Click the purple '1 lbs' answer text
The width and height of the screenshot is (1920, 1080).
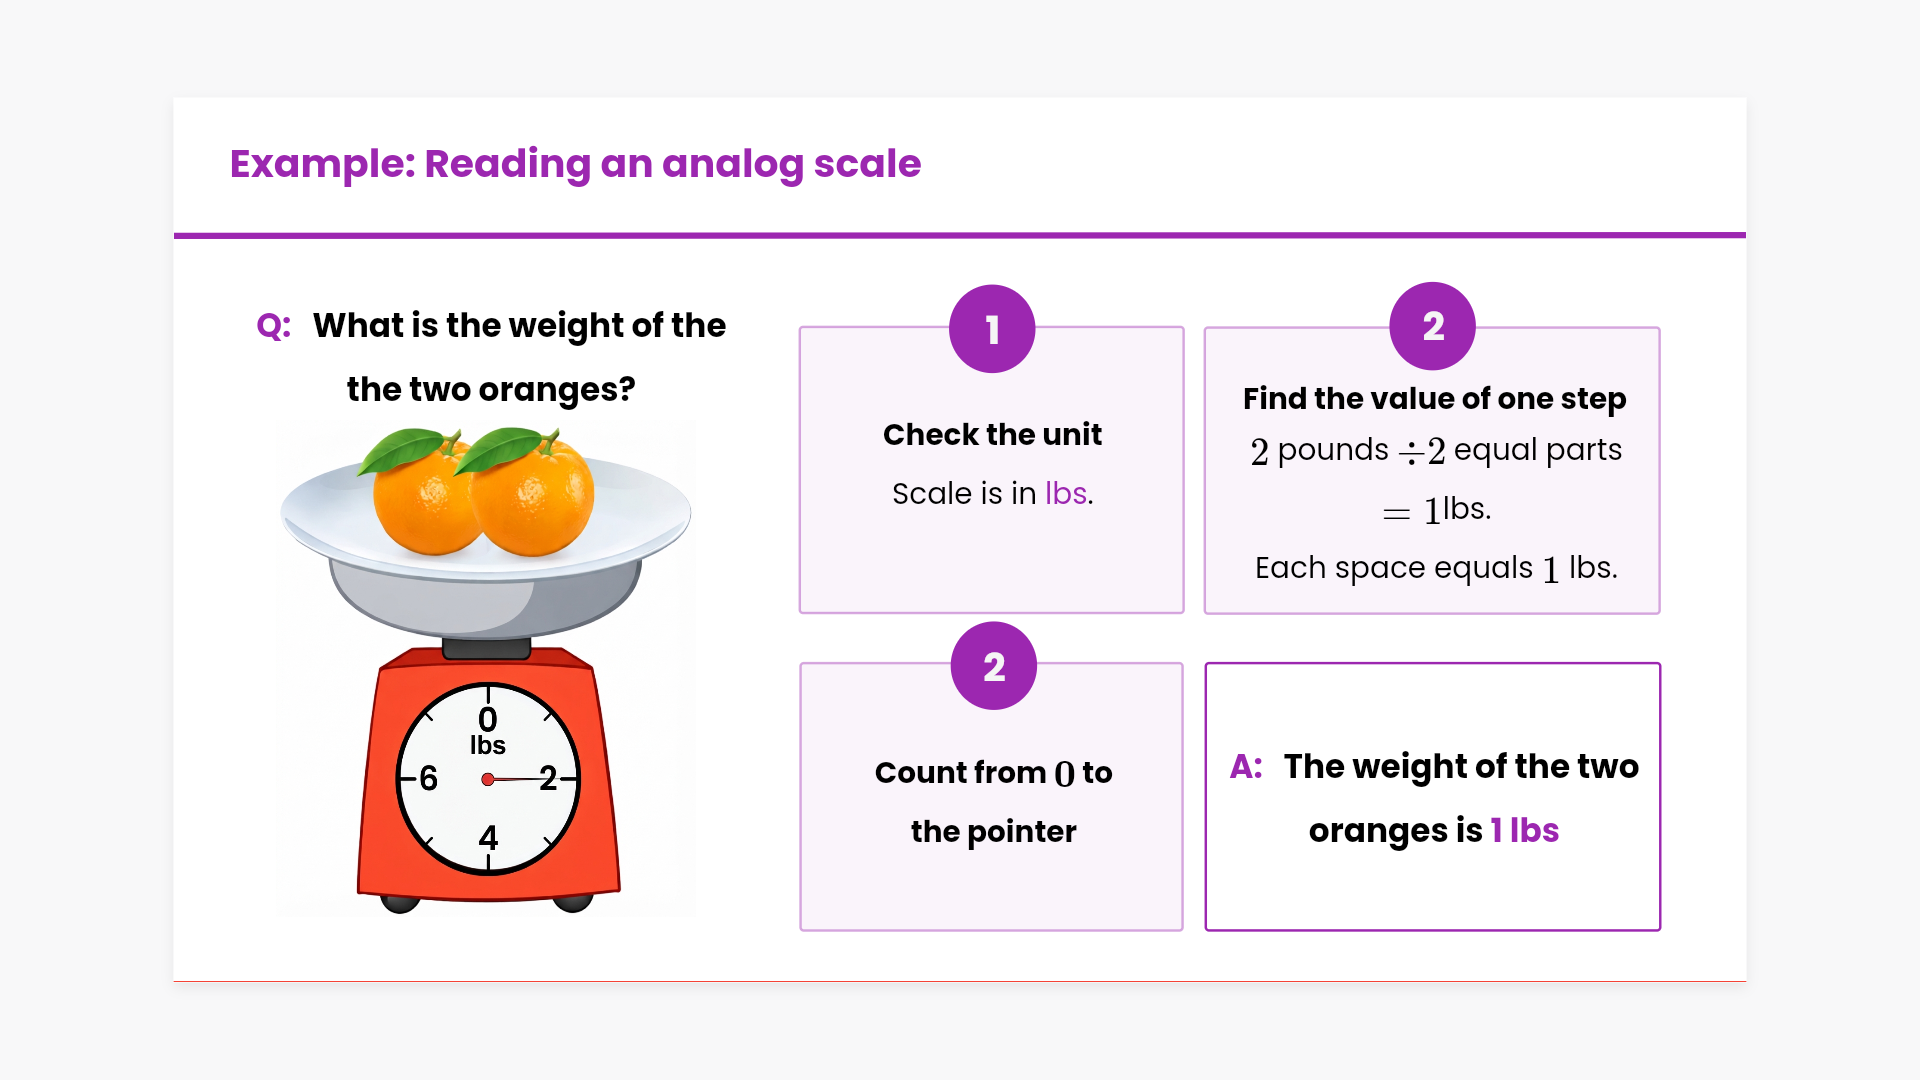click(x=1524, y=830)
